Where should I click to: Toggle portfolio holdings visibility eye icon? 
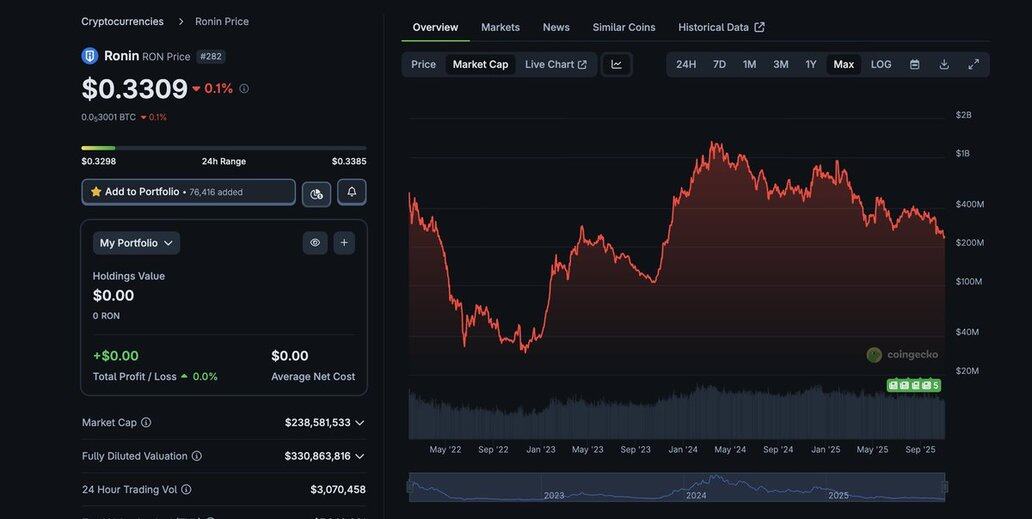315,243
